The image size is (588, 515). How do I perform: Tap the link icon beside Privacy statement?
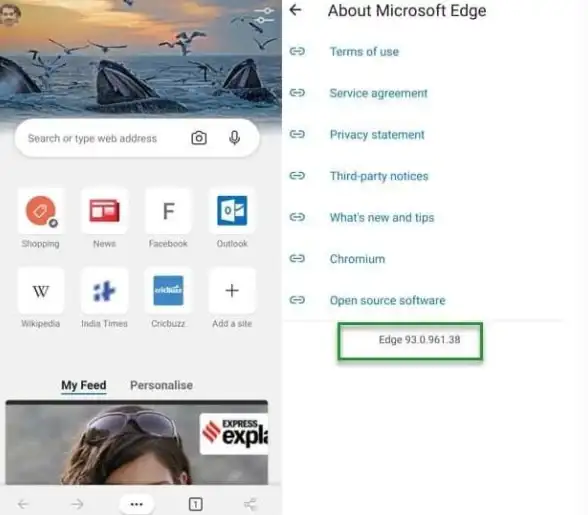pos(297,134)
